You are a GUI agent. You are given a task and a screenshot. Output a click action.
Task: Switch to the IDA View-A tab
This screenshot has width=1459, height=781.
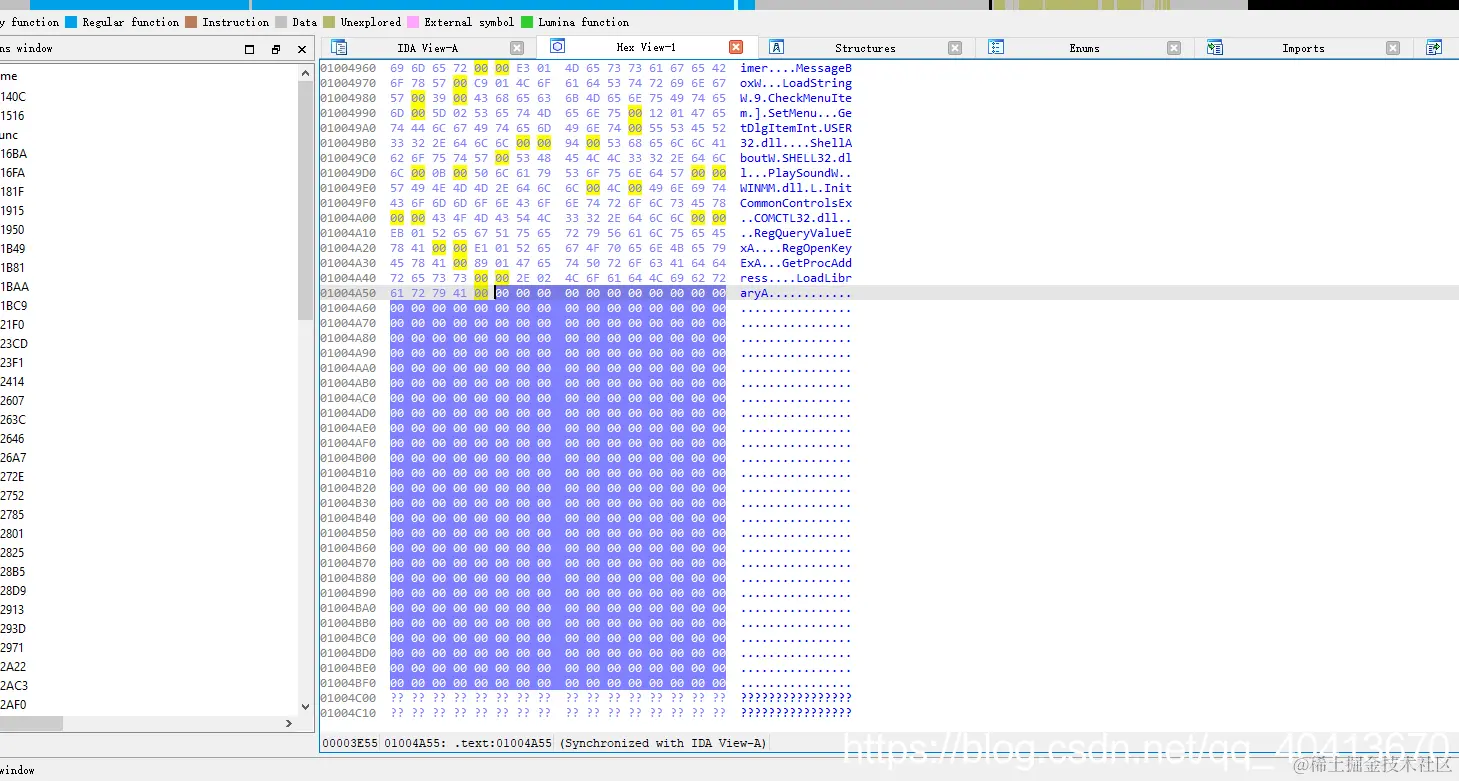(428, 48)
